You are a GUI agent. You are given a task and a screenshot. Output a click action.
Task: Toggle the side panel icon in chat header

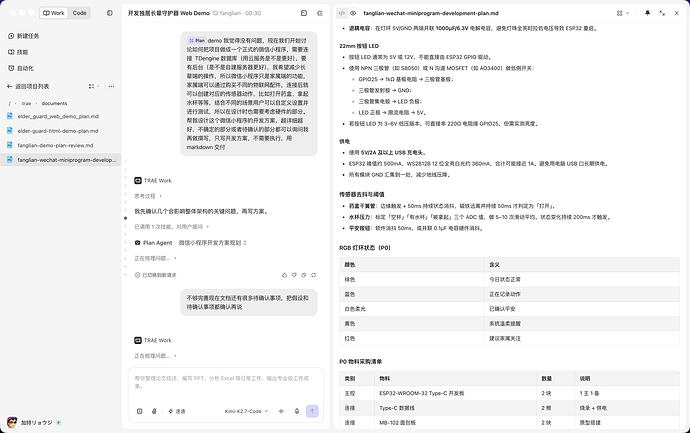coord(320,13)
